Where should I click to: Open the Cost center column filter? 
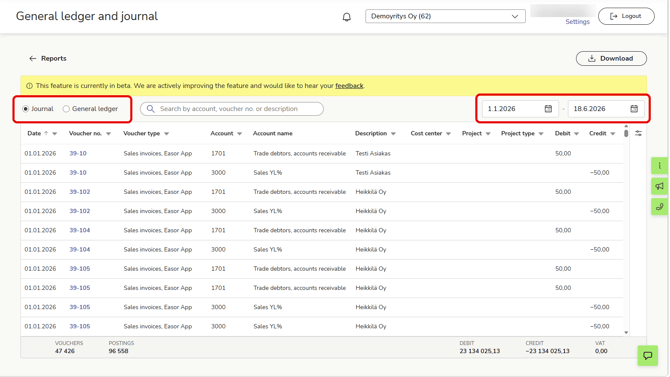tap(448, 134)
